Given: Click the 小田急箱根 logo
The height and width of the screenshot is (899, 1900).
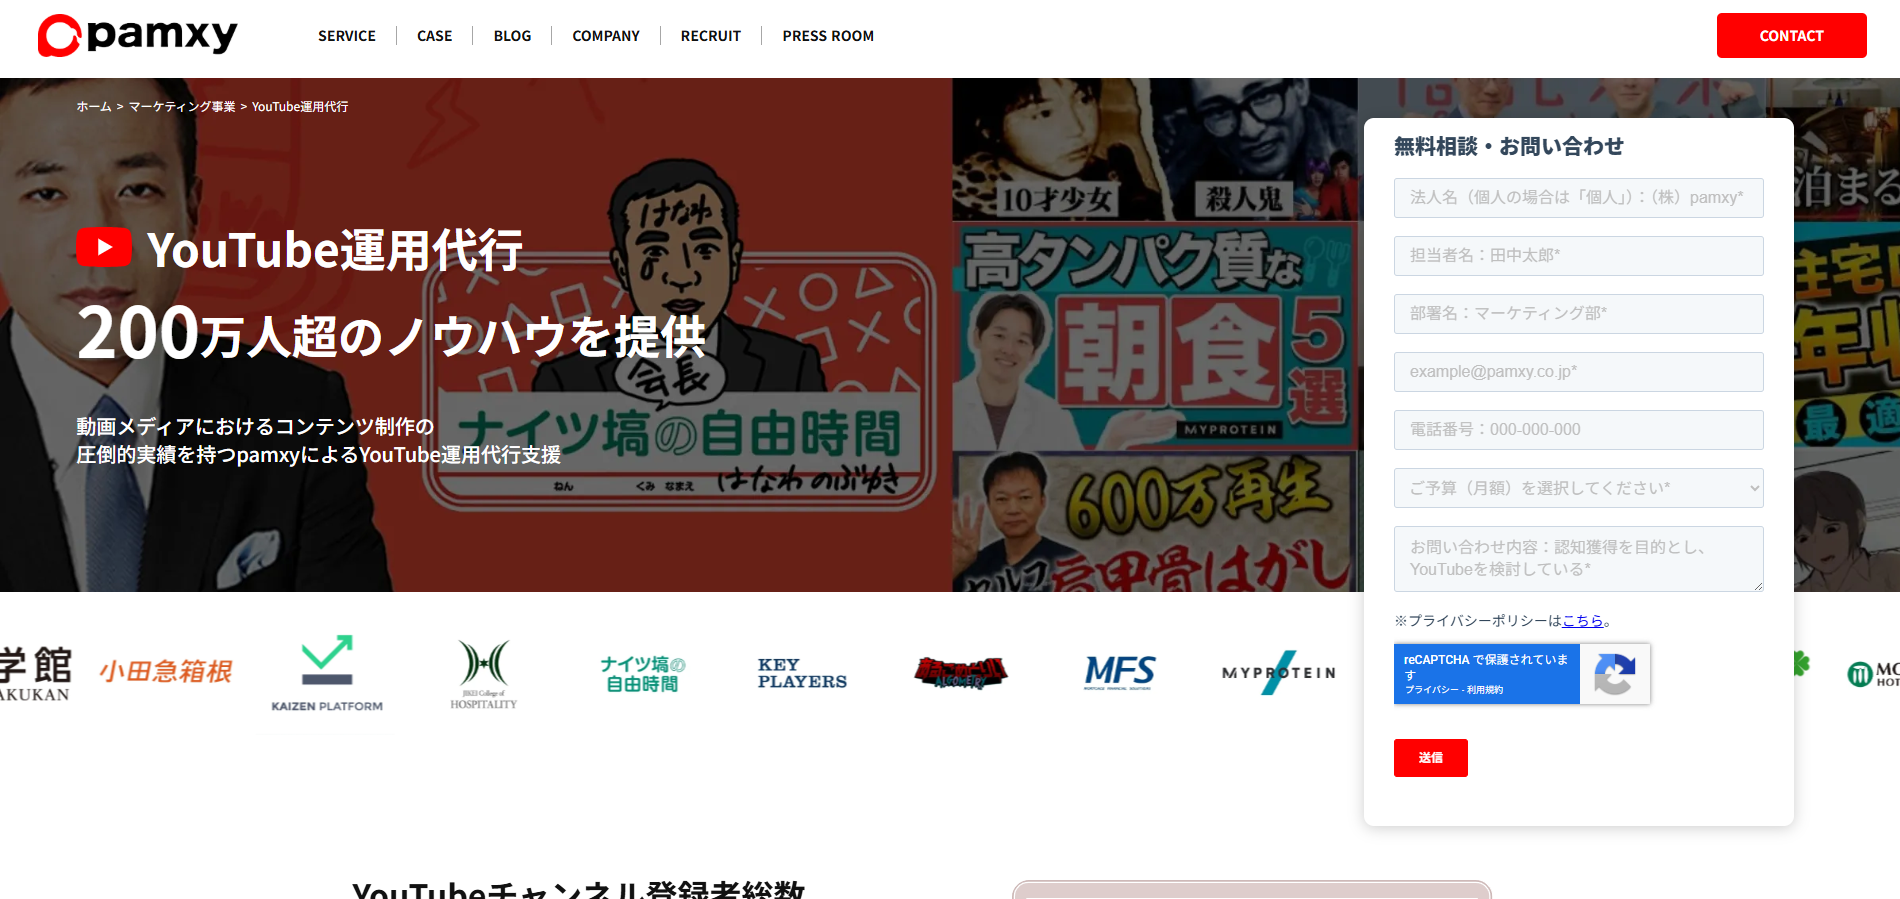Looking at the screenshot, I should [x=166, y=671].
